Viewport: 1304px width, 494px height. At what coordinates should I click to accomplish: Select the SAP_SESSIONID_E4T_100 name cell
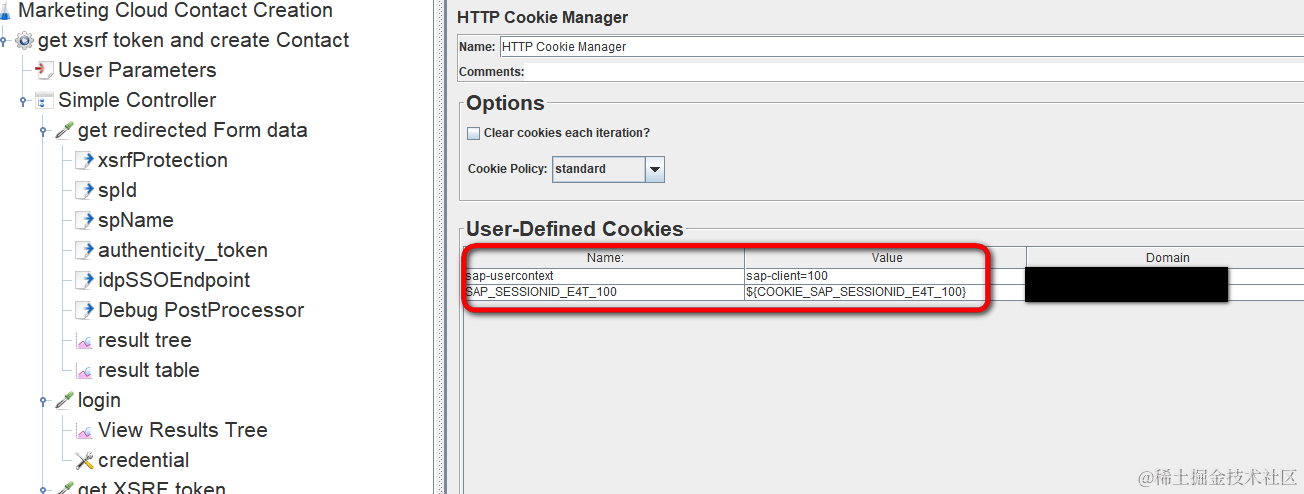604,291
